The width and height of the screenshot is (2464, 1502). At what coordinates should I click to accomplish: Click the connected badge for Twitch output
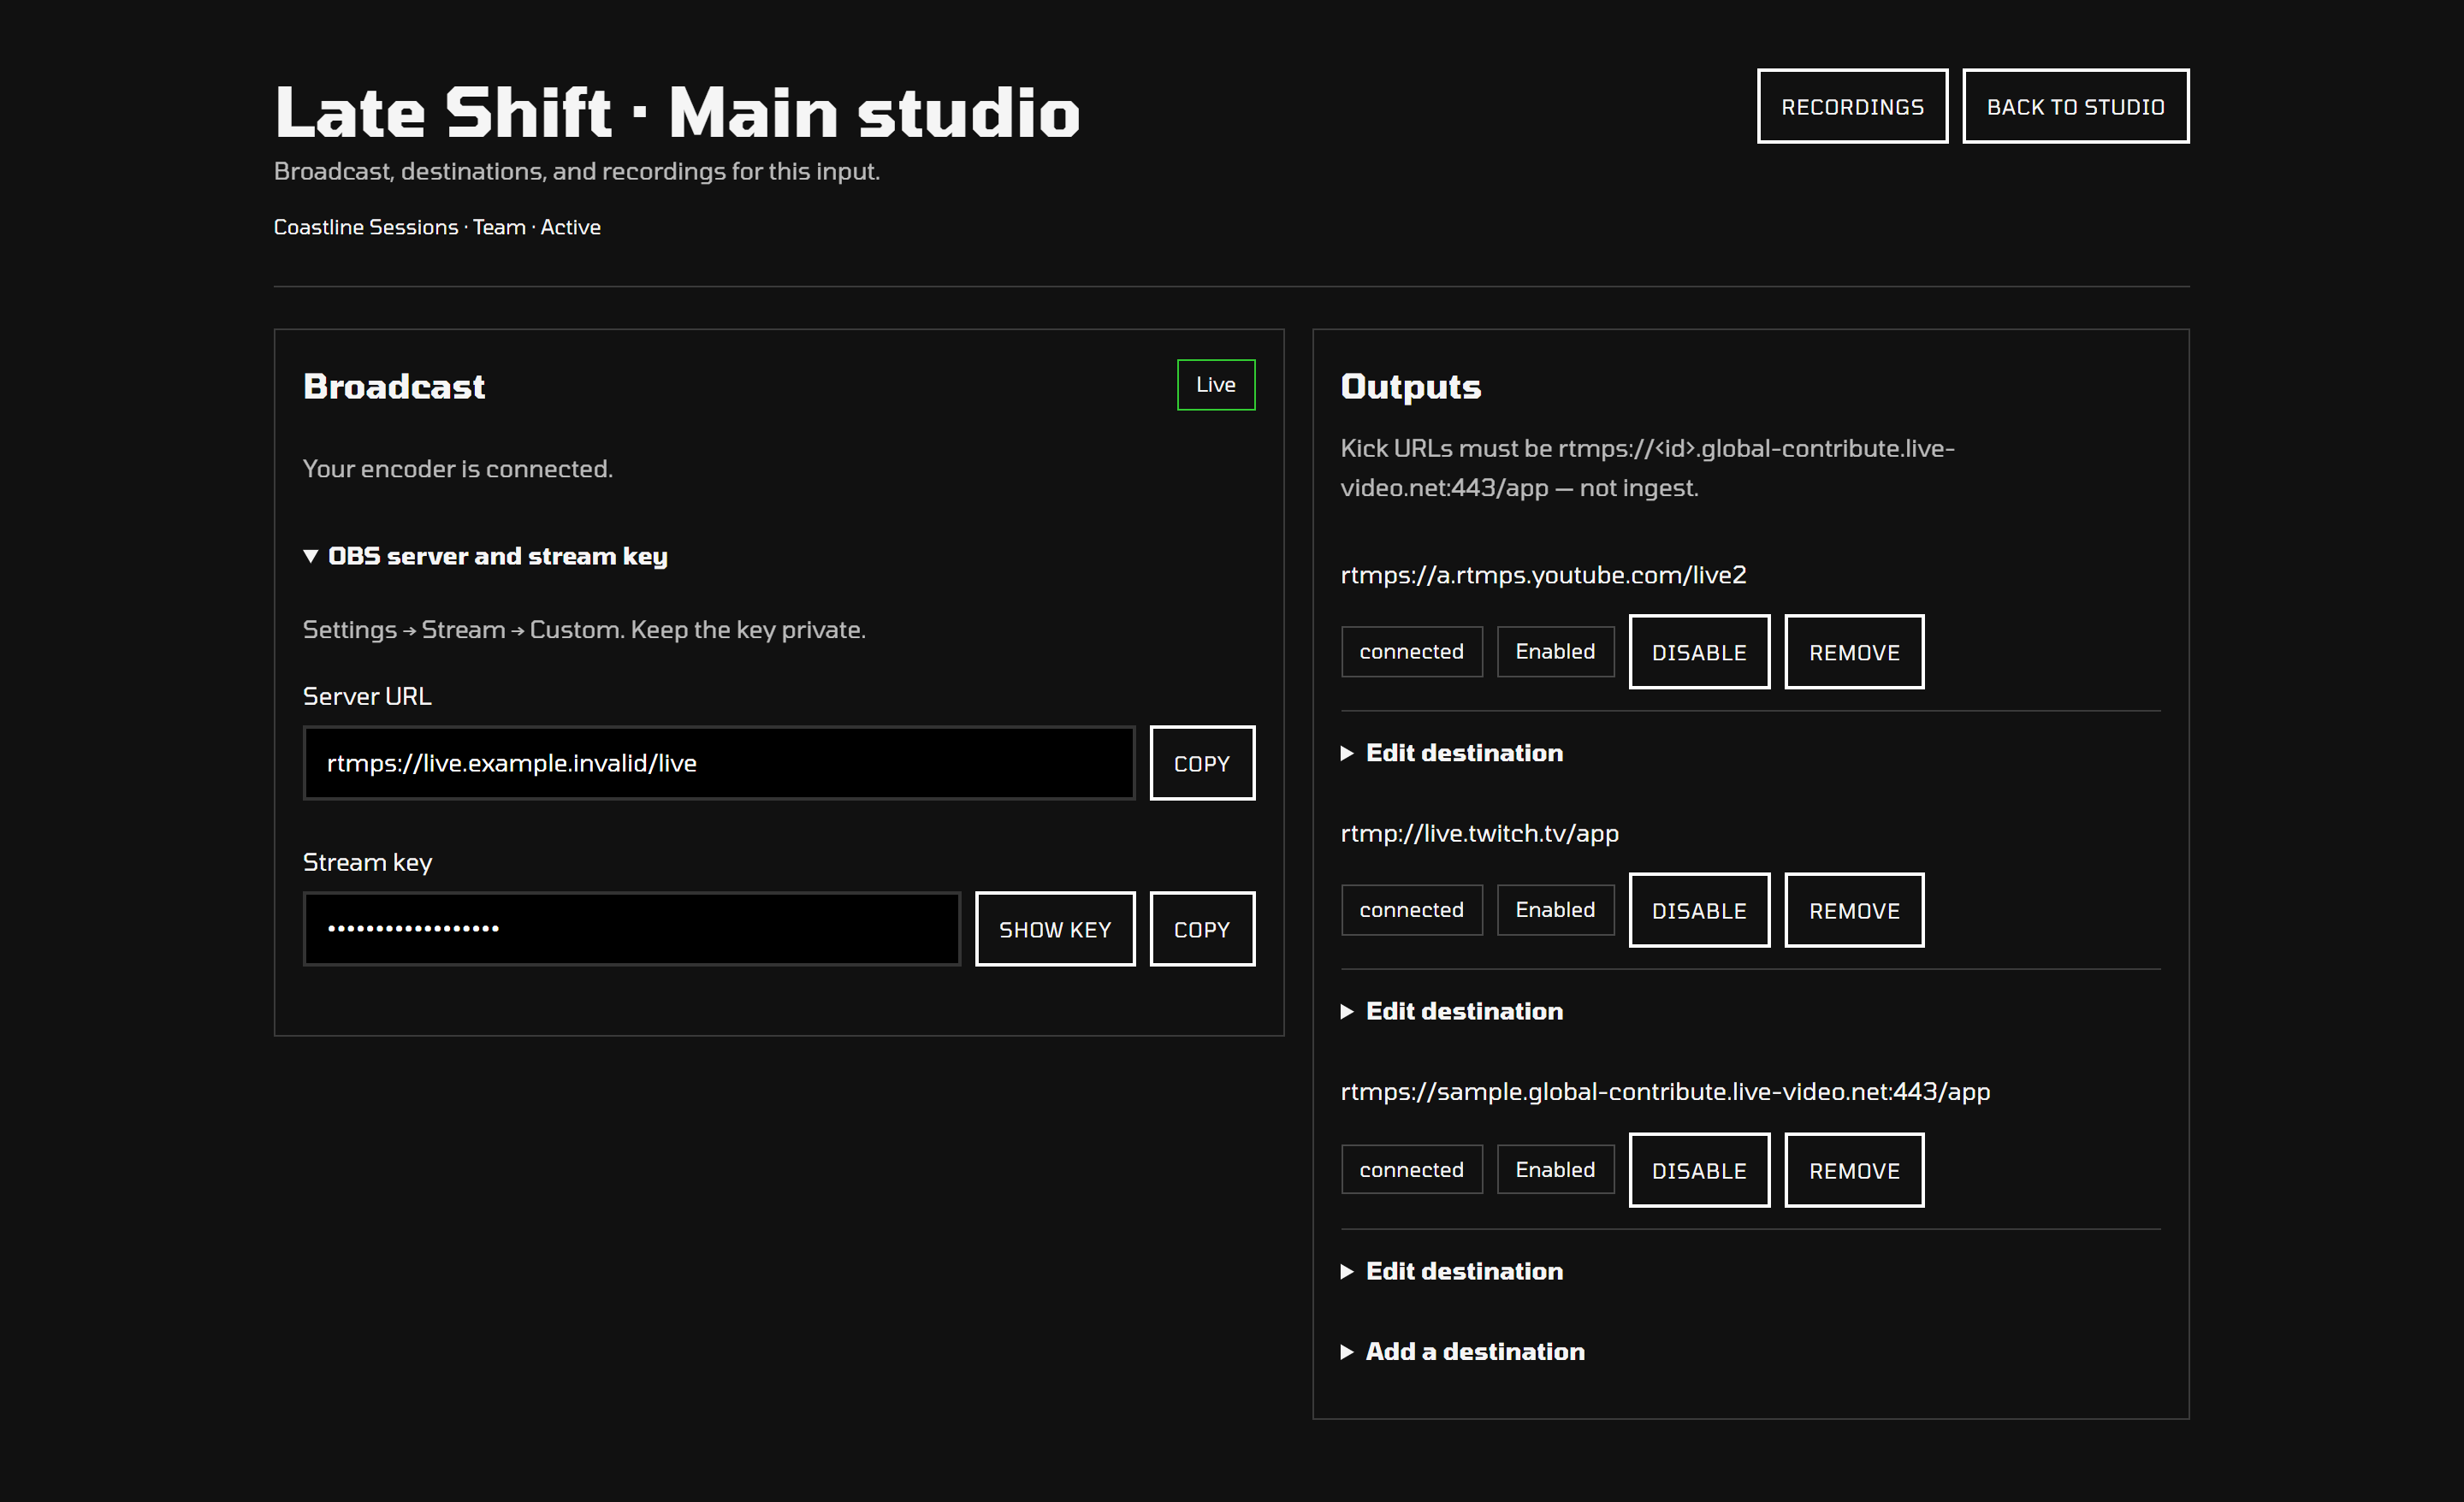tap(1411, 910)
